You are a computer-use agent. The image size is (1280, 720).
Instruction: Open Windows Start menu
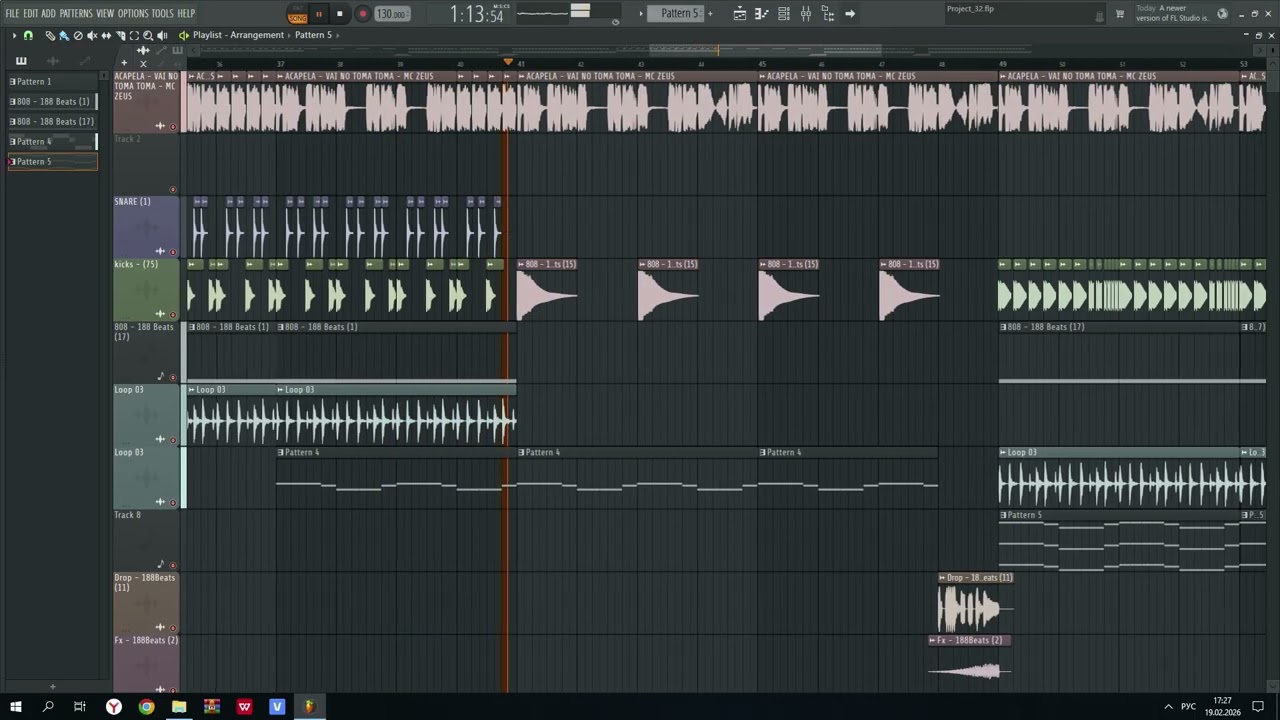point(16,707)
